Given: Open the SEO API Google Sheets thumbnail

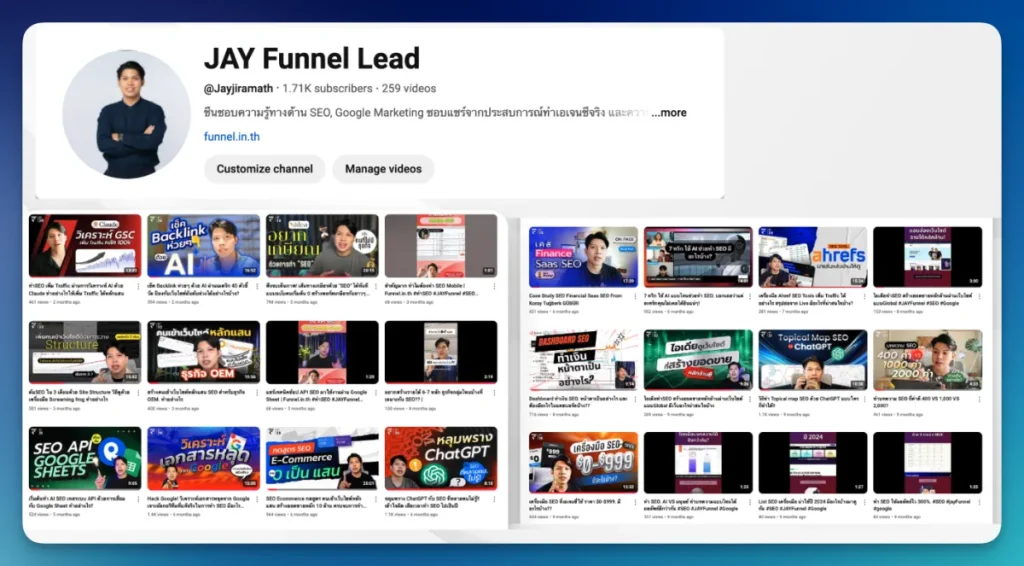Looking at the screenshot, I should pos(85,458).
